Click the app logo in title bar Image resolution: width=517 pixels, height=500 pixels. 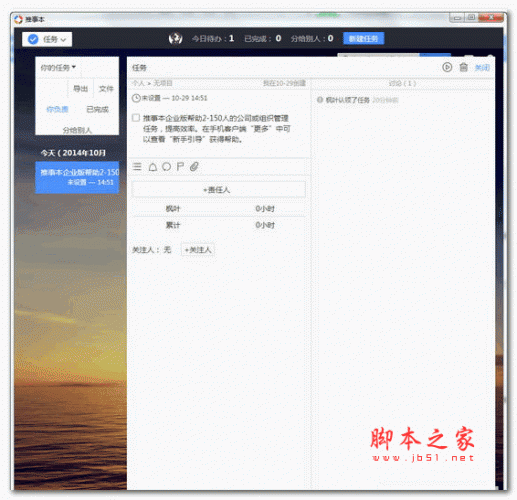pyautogui.click(x=18, y=19)
